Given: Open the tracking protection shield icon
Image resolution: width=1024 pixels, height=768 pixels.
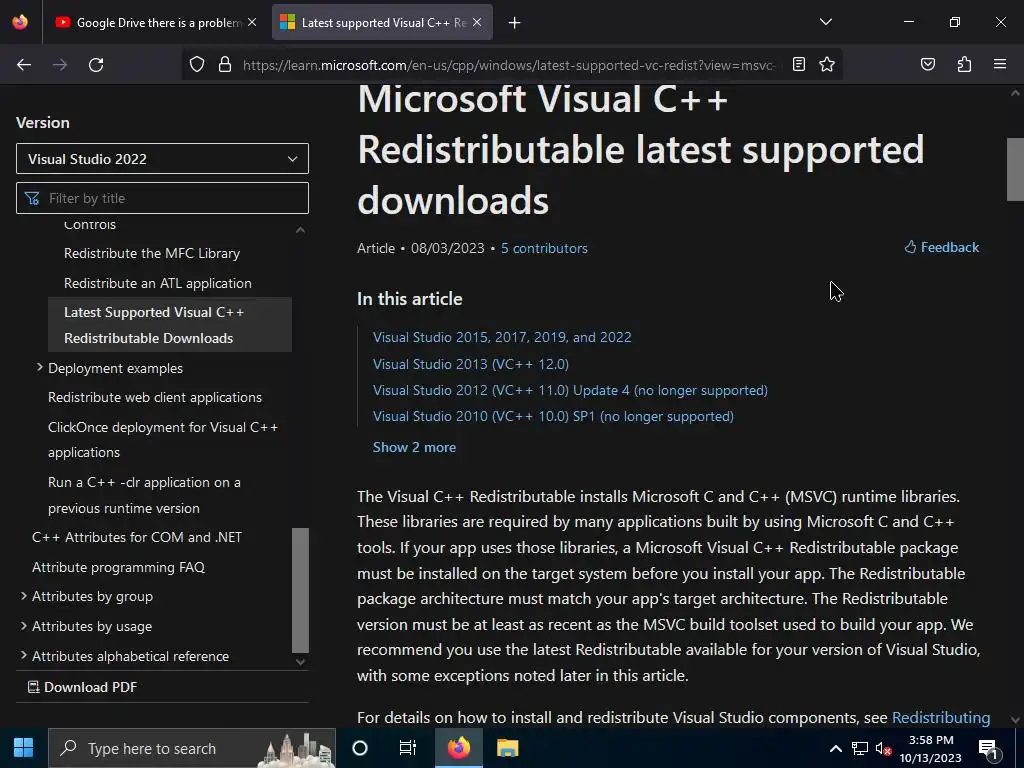Looking at the screenshot, I should 197,65.
